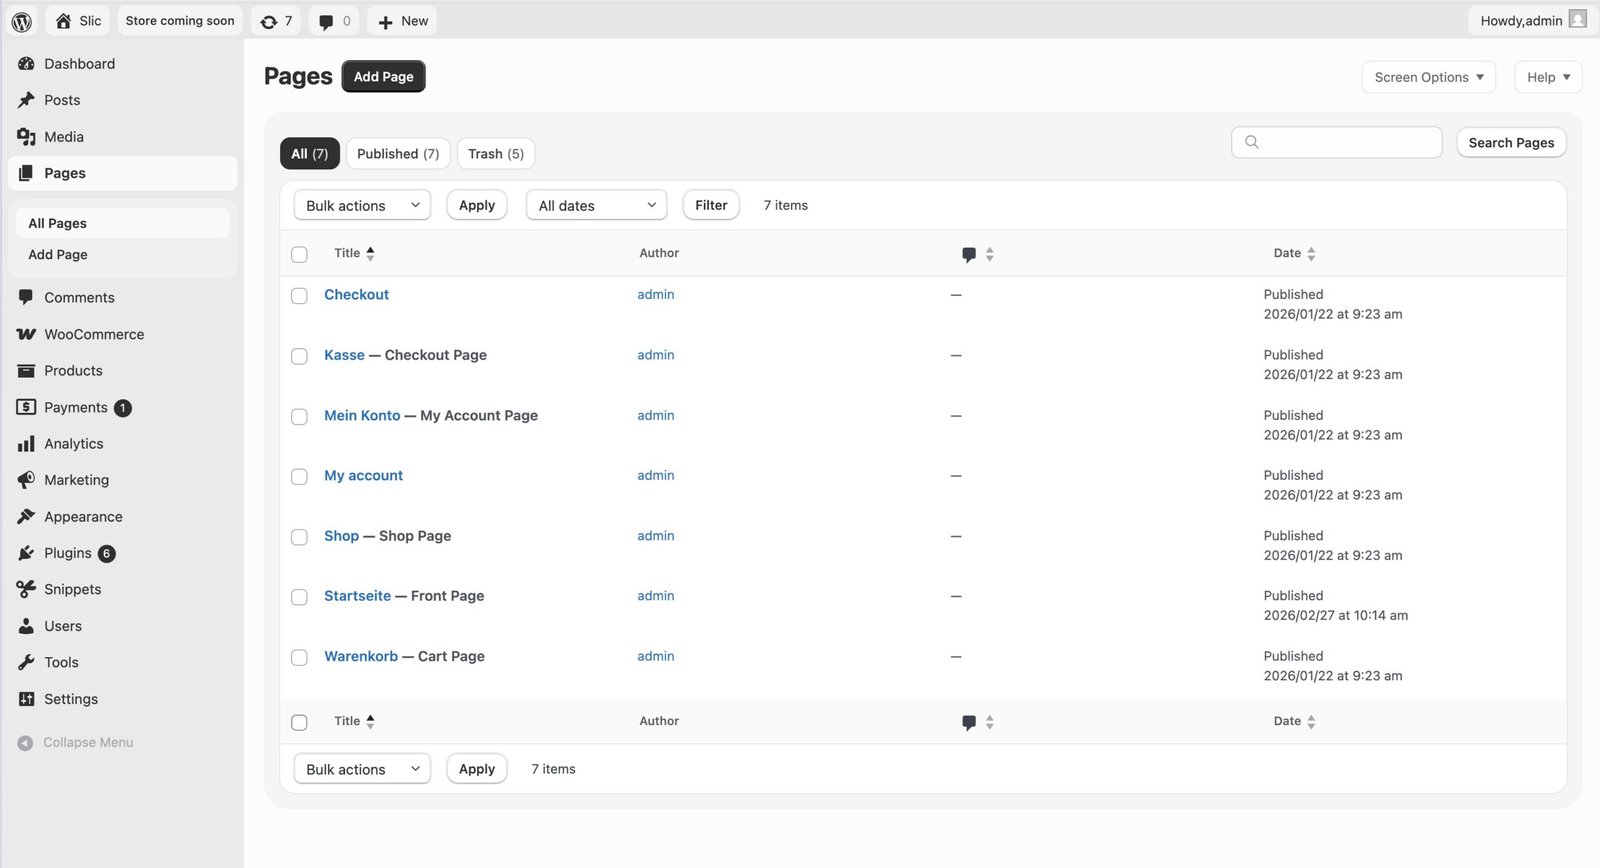
Task: Switch to the Trash (5) tab
Action: (496, 154)
